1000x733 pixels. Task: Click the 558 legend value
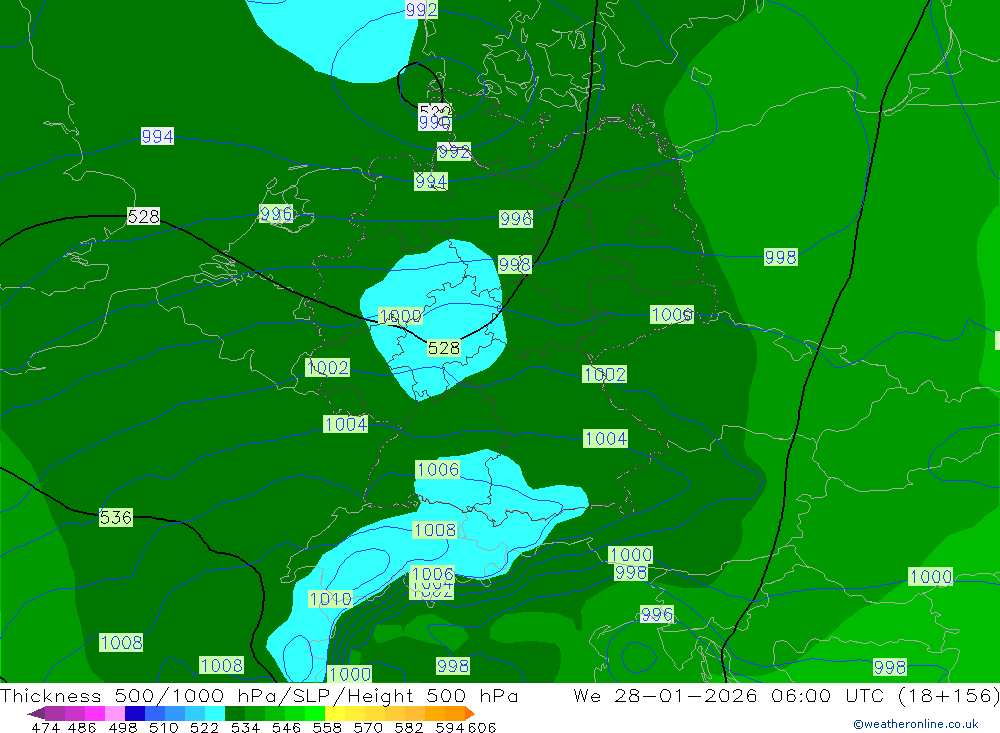point(327,727)
